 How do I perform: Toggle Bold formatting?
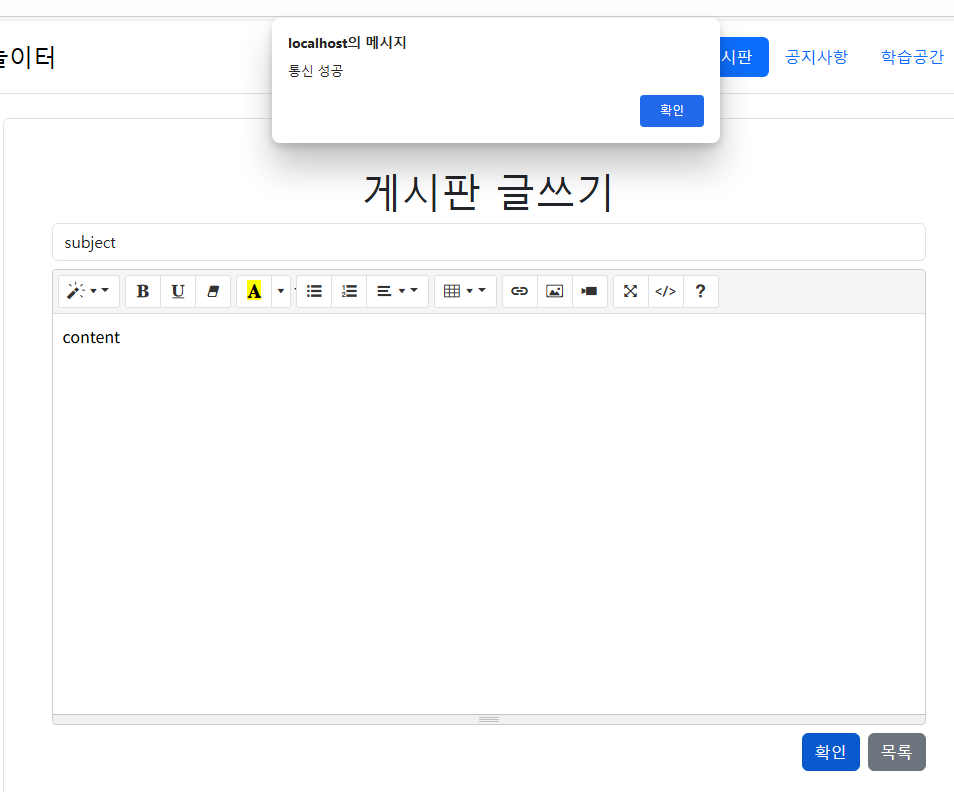(143, 291)
